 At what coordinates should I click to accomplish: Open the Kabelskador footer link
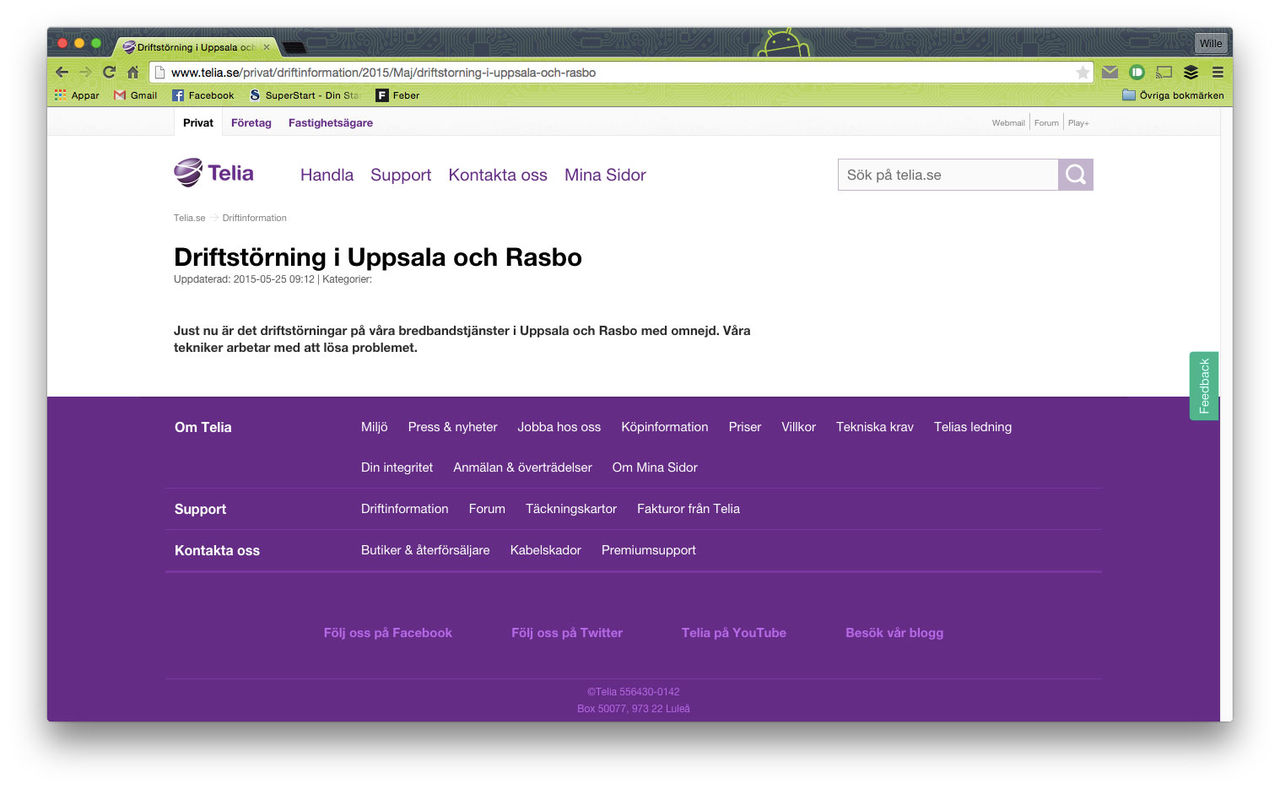pos(545,550)
